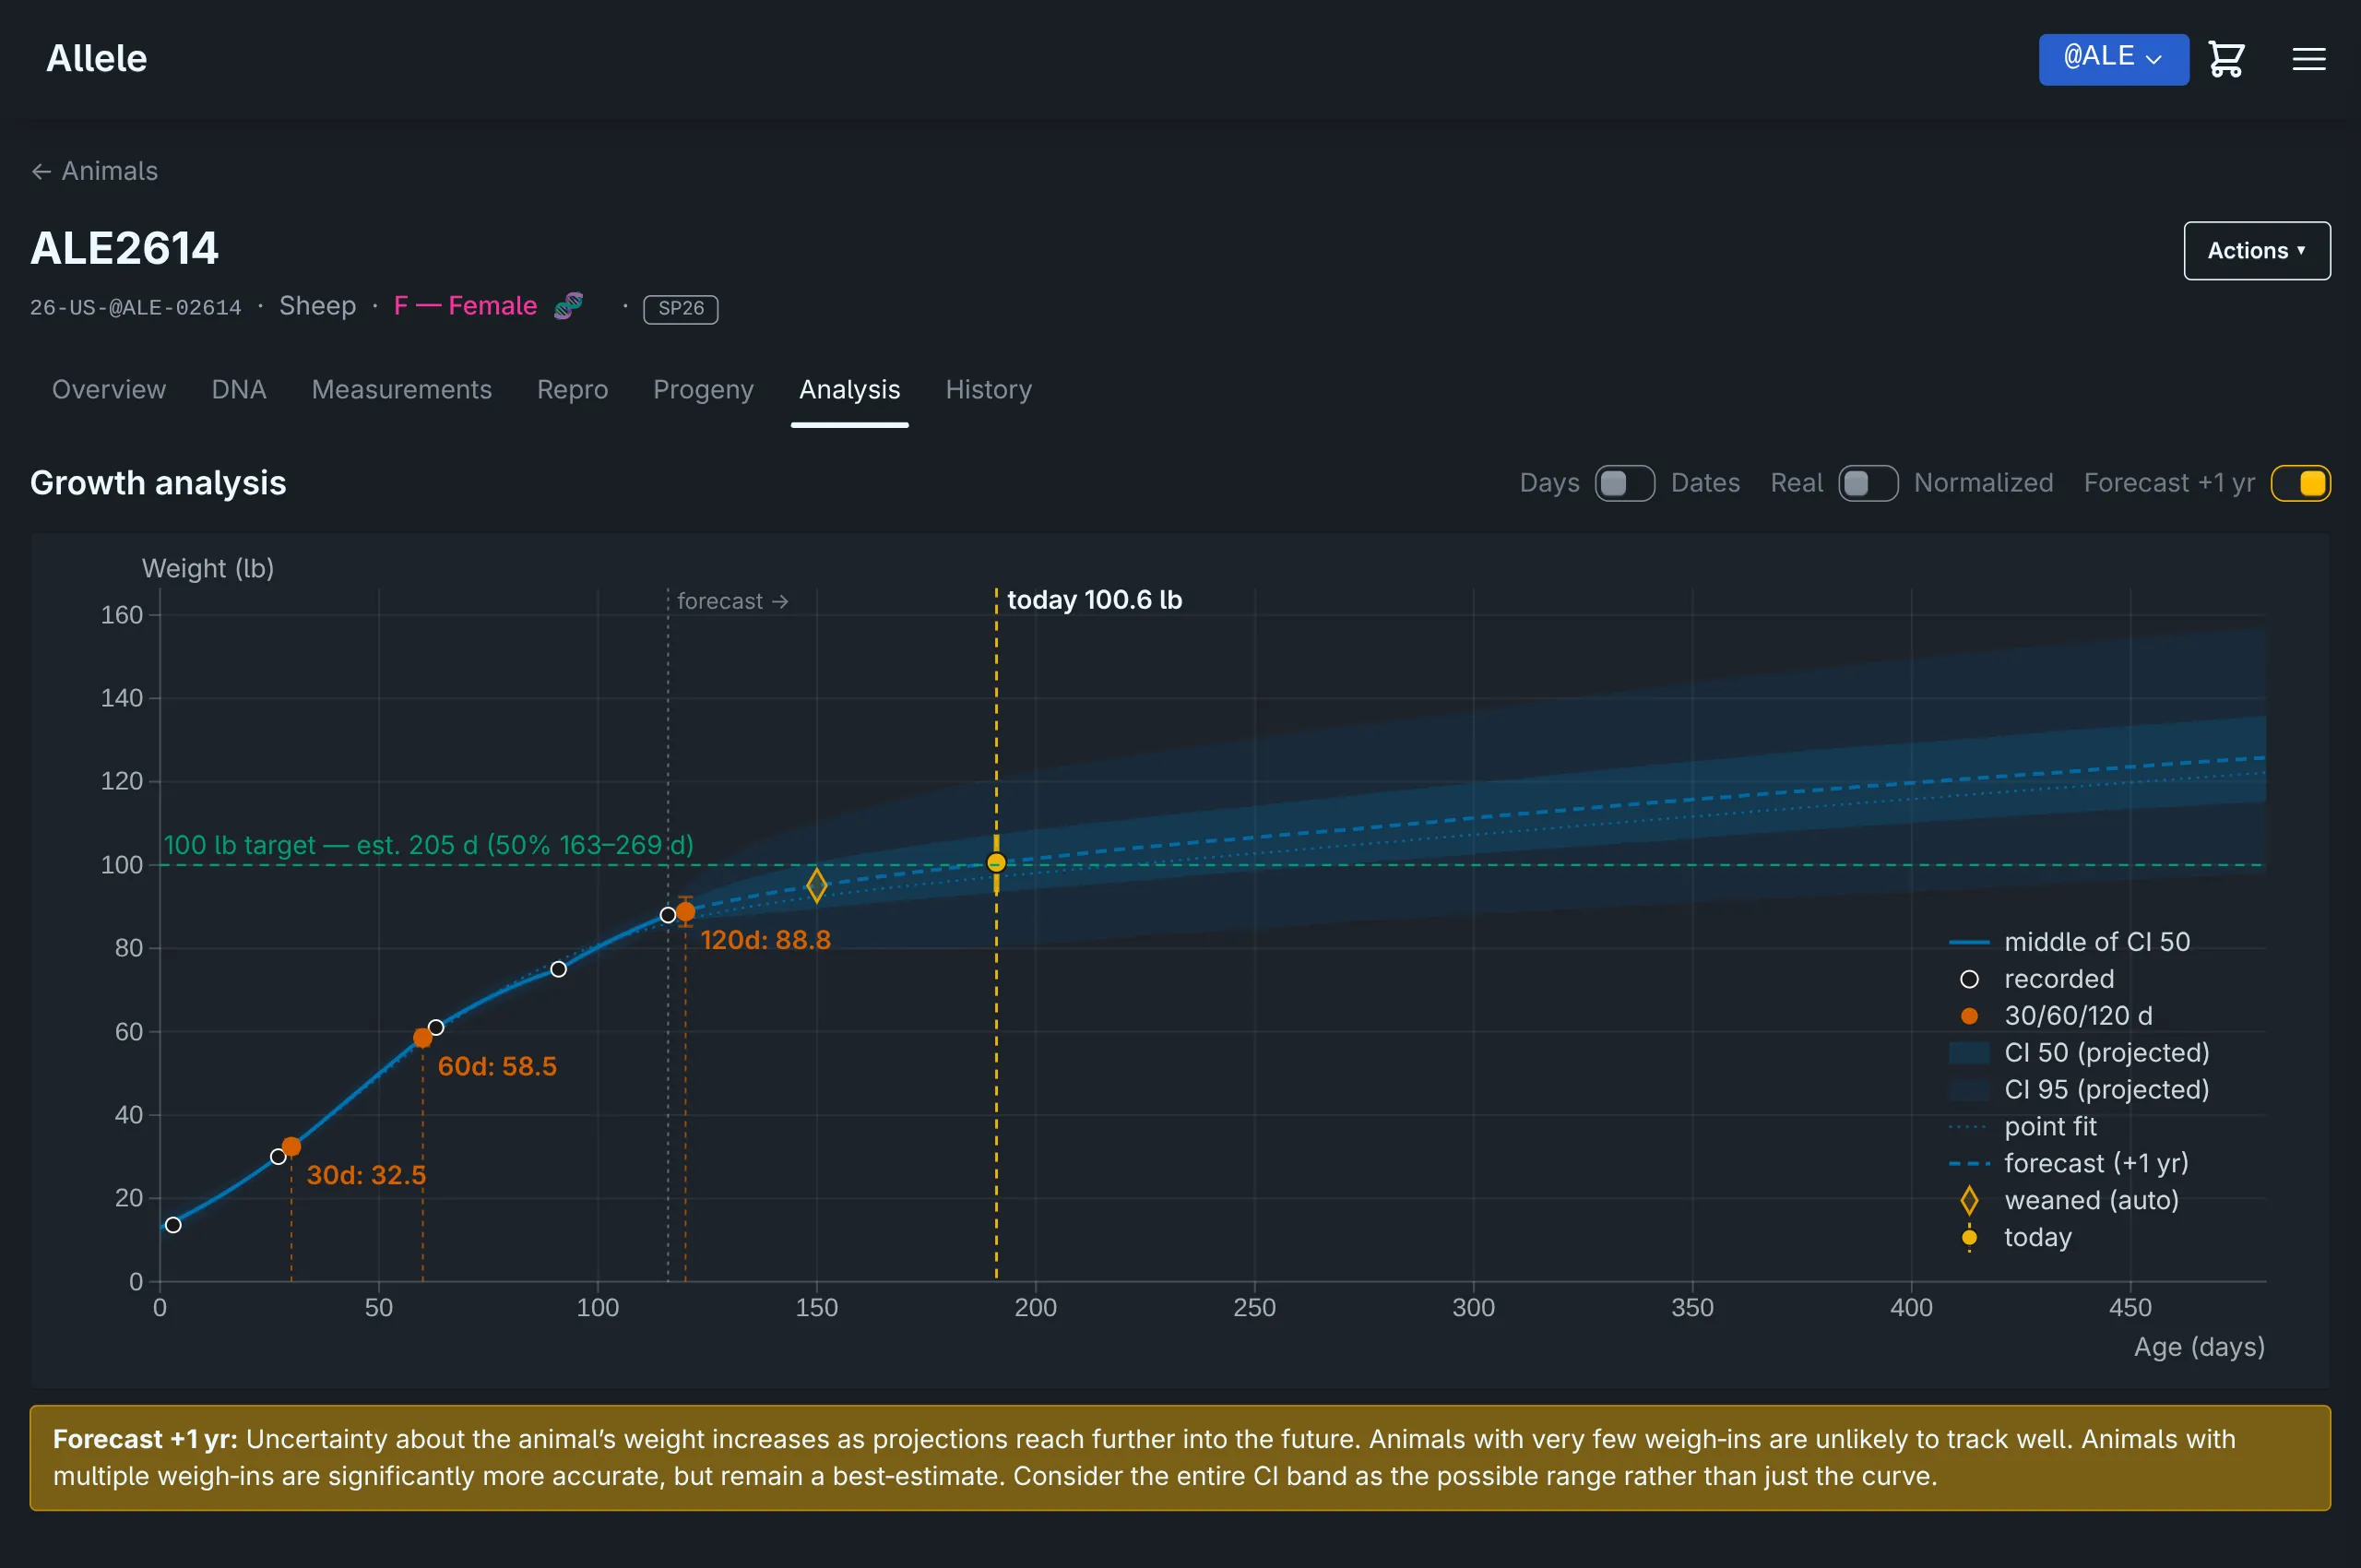2361x1568 pixels.
Task: Click the 'recorded' legend entry
Action: [2036, 979]
